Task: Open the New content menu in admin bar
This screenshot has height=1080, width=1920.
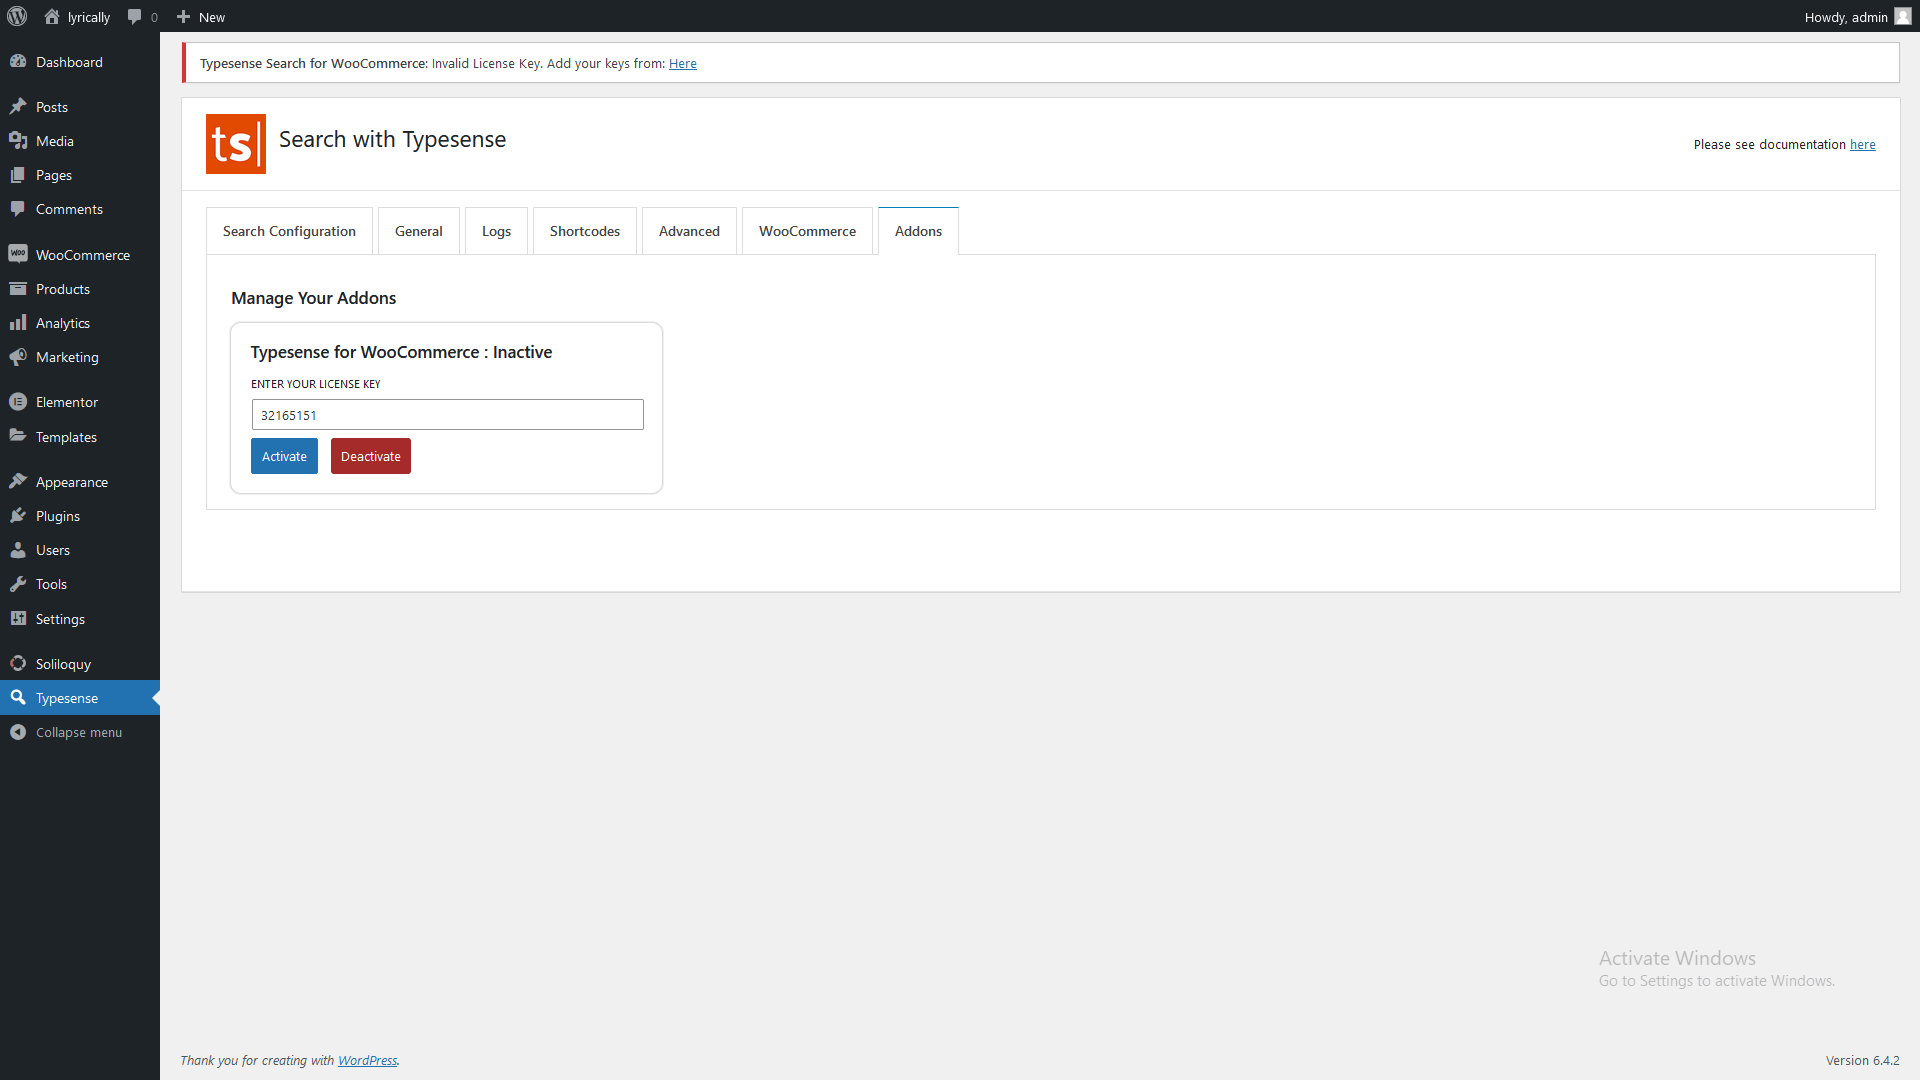Action: point(201,17)
